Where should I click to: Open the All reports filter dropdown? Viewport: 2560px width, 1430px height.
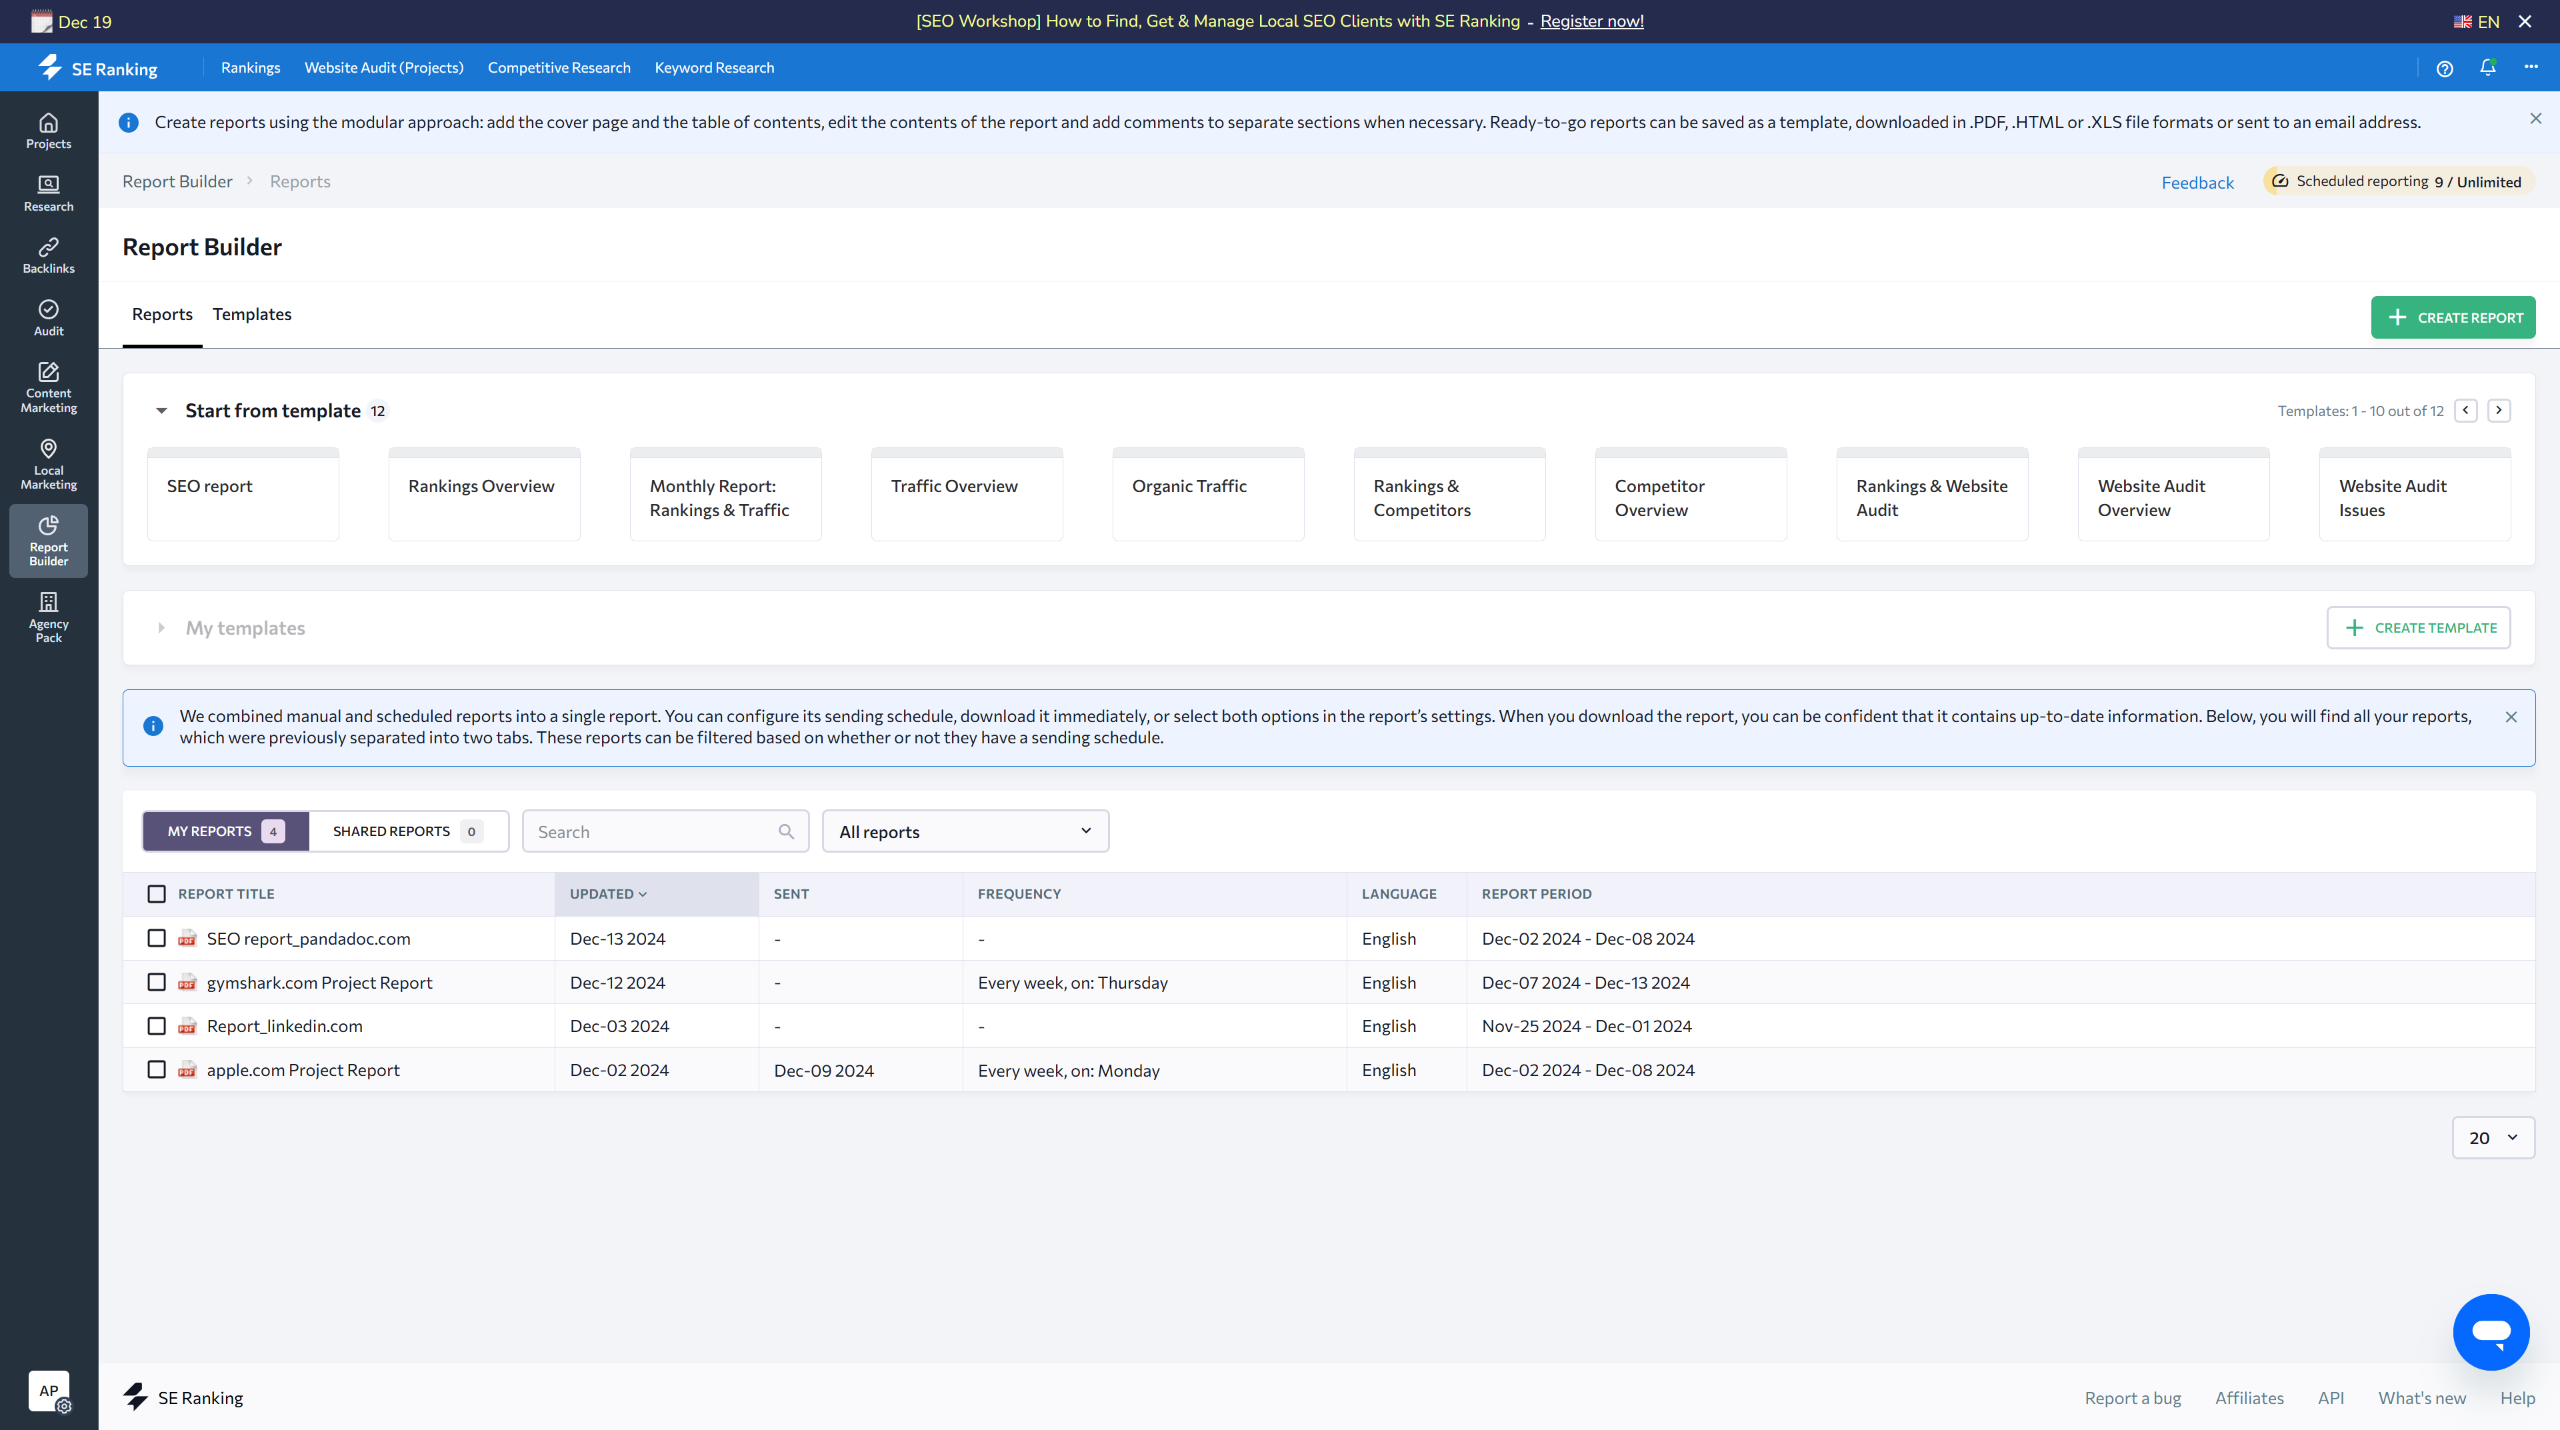click(x=964, y=831)
